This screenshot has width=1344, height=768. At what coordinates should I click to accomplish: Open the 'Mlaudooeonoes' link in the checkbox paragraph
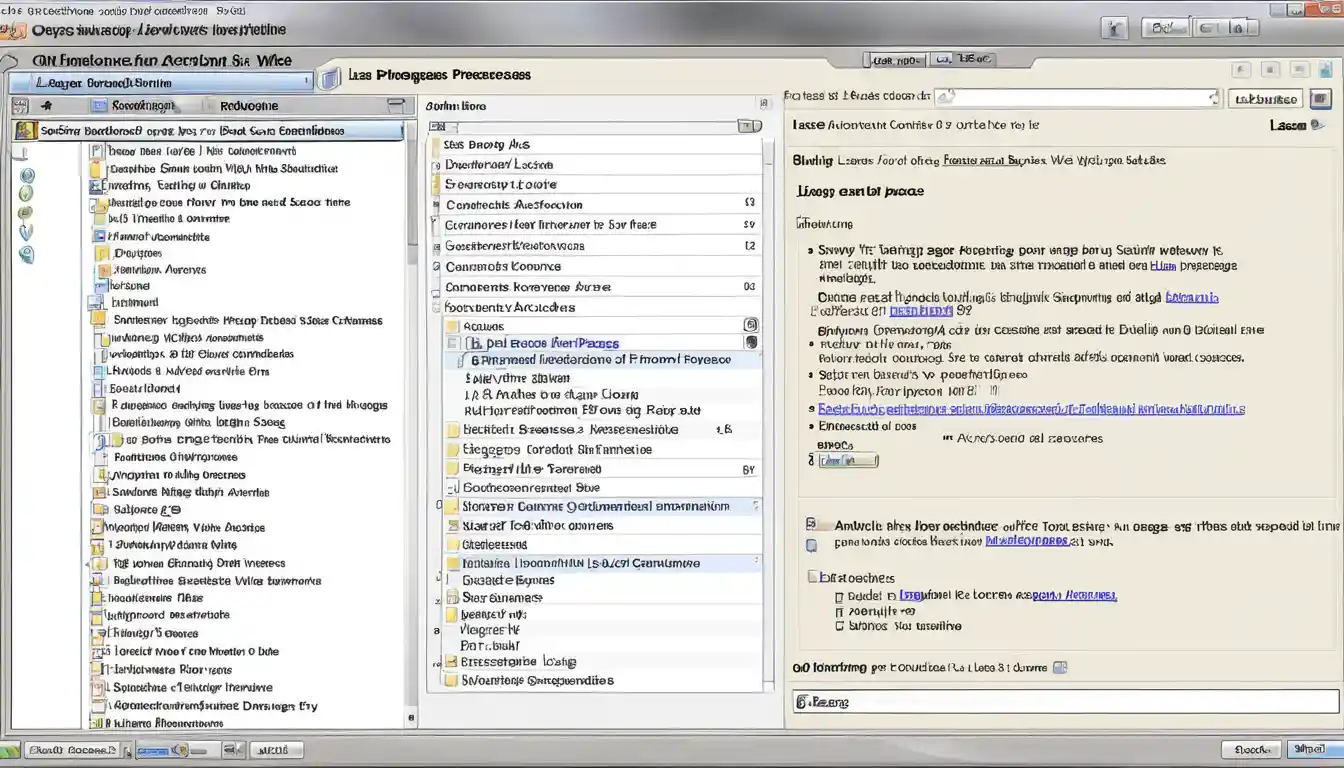tap(1027, 540)
